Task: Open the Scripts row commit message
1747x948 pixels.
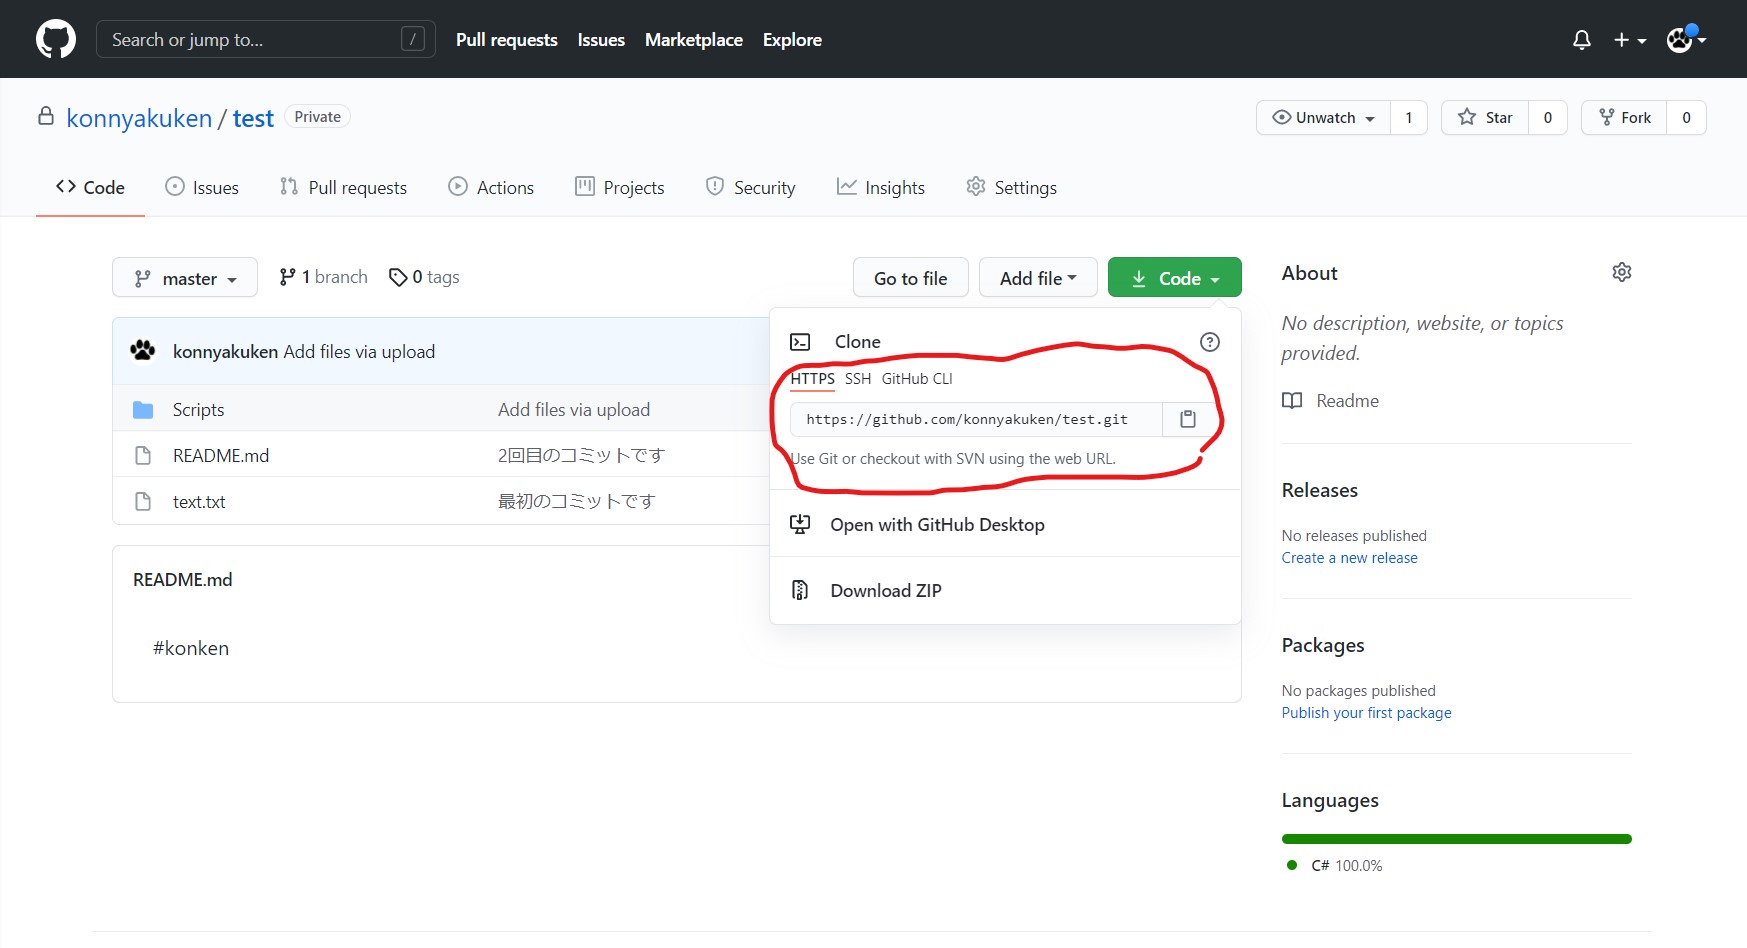Action: [574, 410]
